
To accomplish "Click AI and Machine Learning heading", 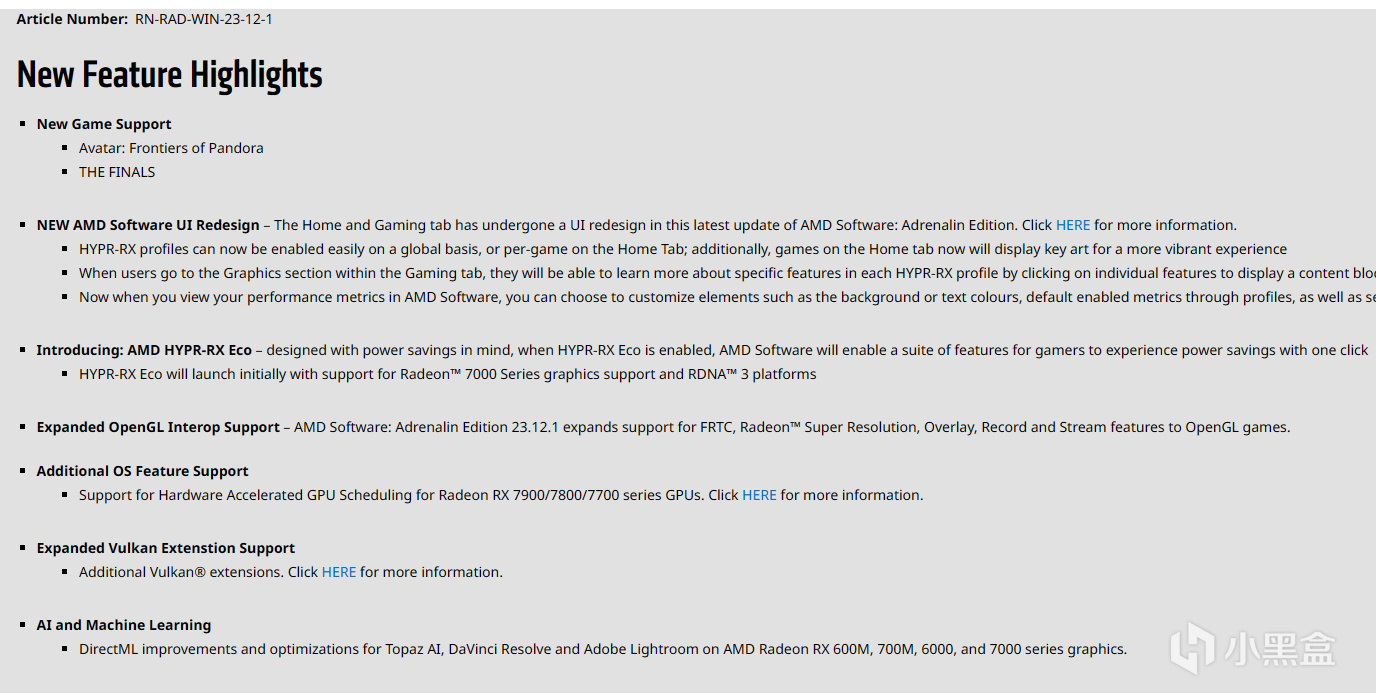I will 124,625.
